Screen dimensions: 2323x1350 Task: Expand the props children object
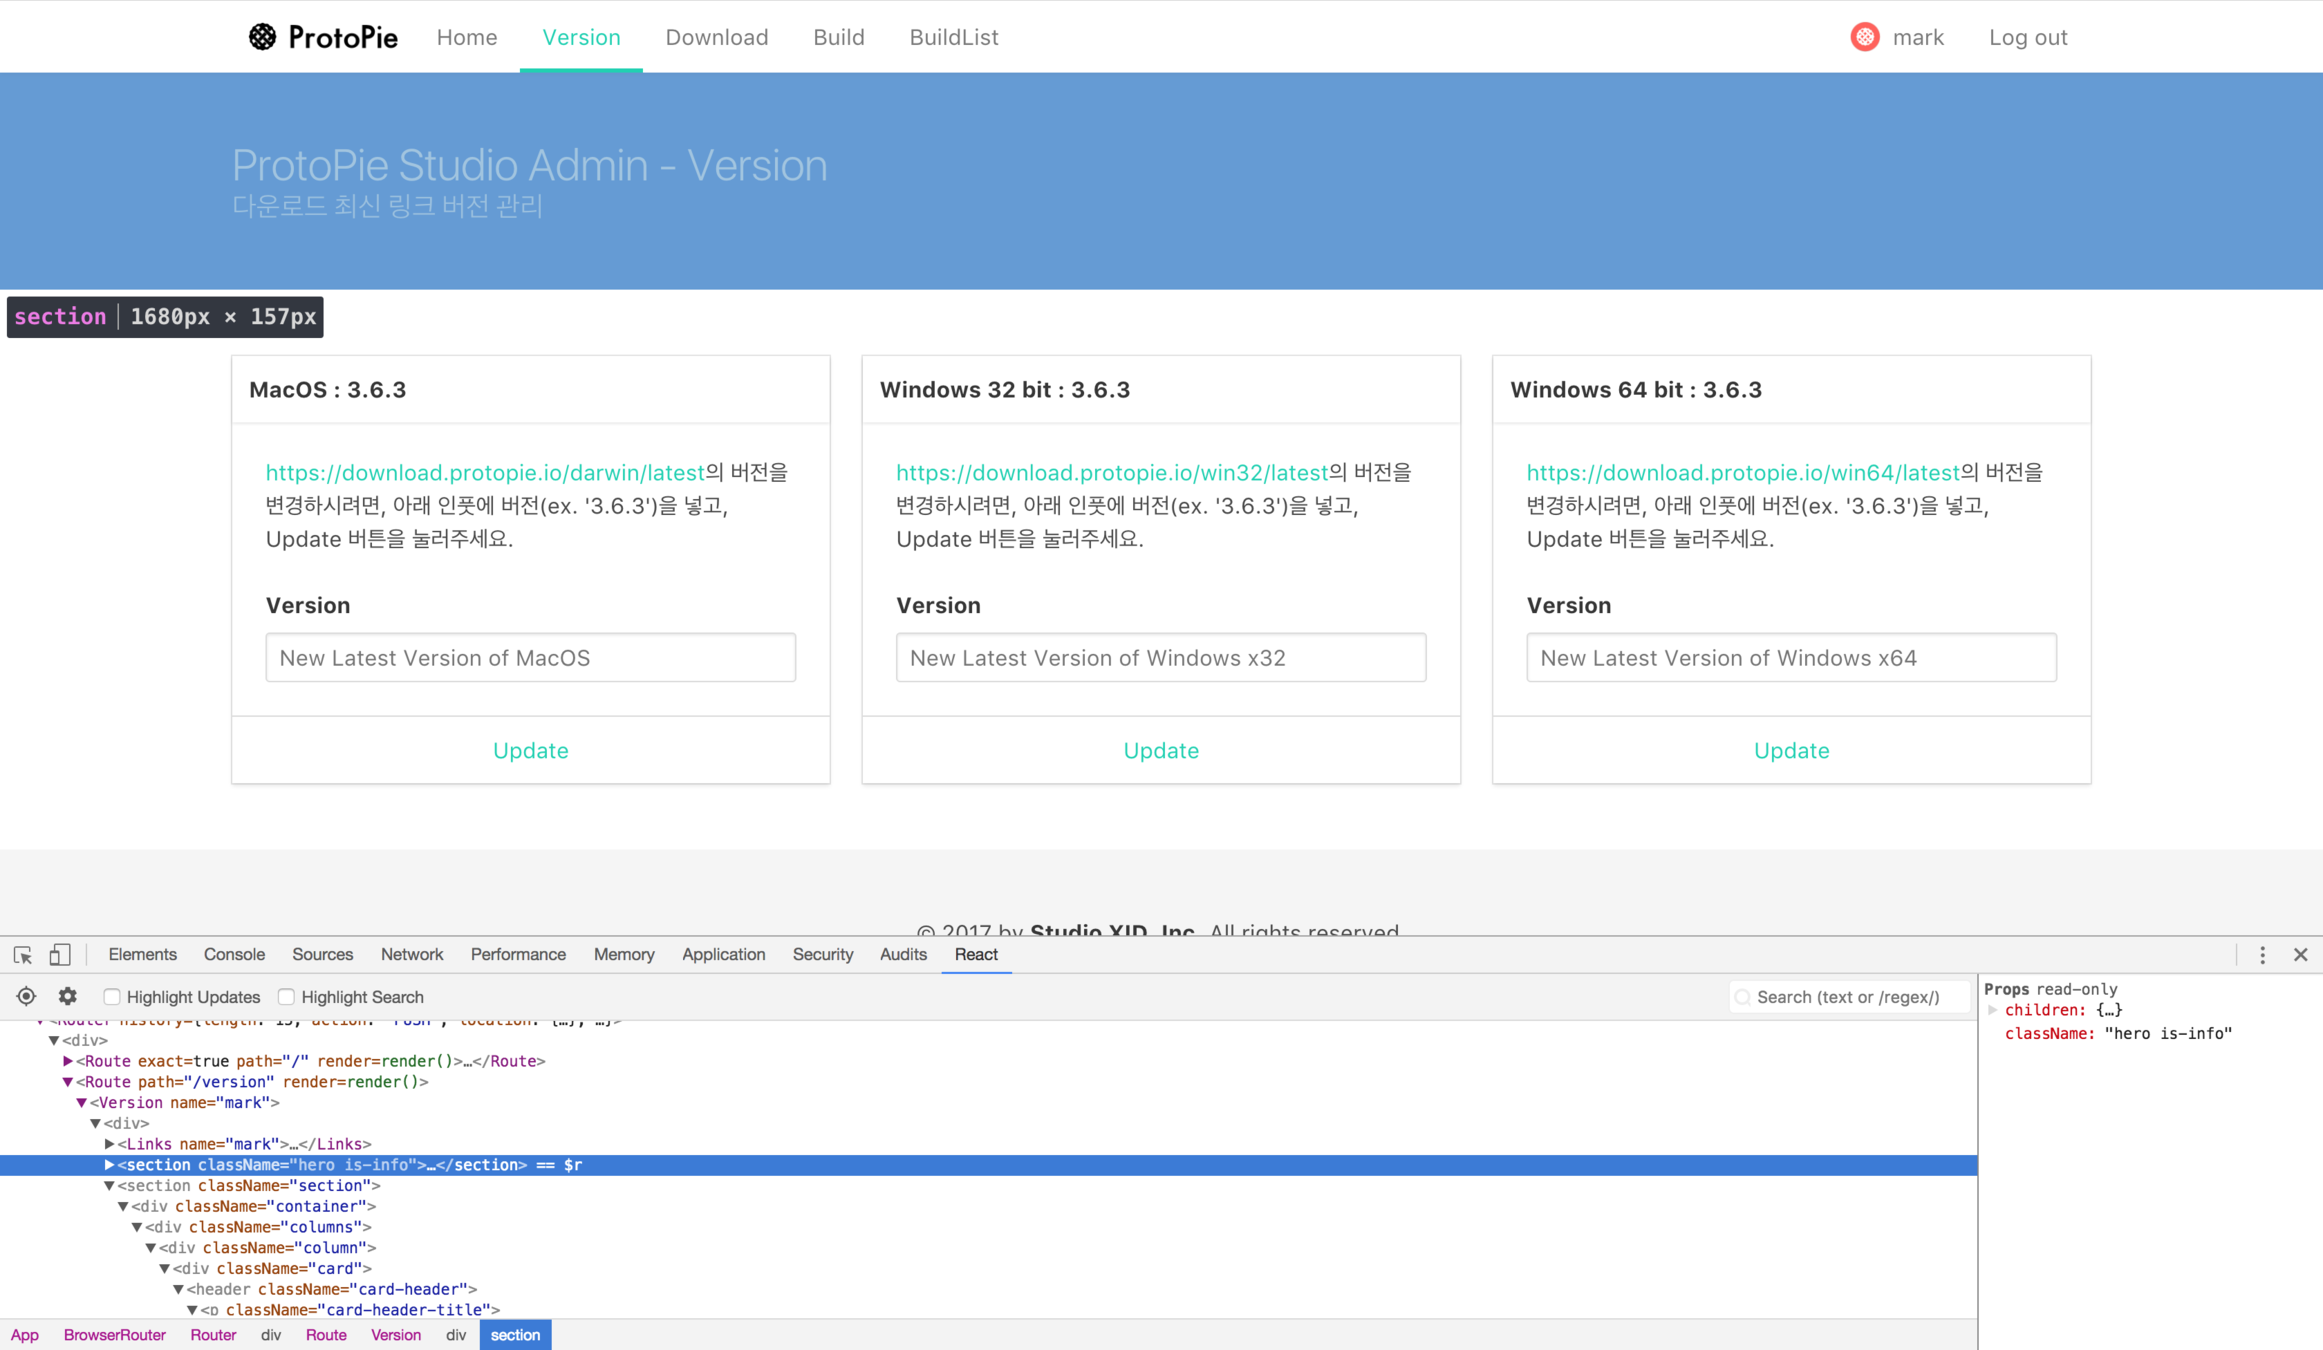point(1992,1010)
